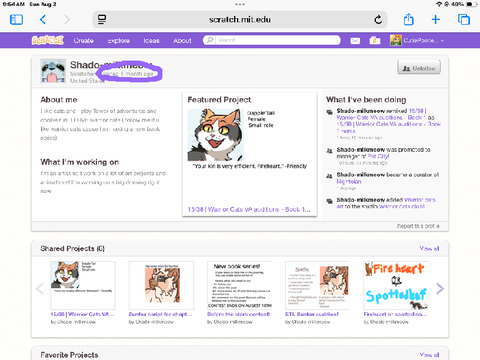This screenshot has height=360, width=480.
Task: Open the featured project cat thumbnail
Action: [216, 135]
